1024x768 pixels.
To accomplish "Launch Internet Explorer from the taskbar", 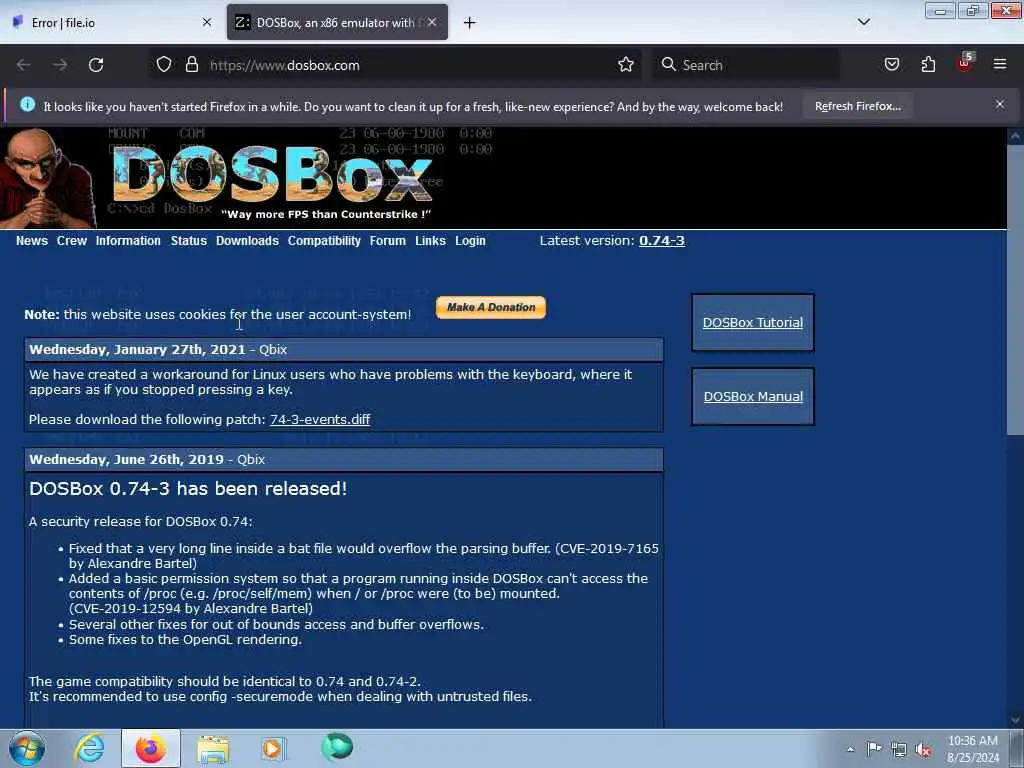I will (89, 748).
